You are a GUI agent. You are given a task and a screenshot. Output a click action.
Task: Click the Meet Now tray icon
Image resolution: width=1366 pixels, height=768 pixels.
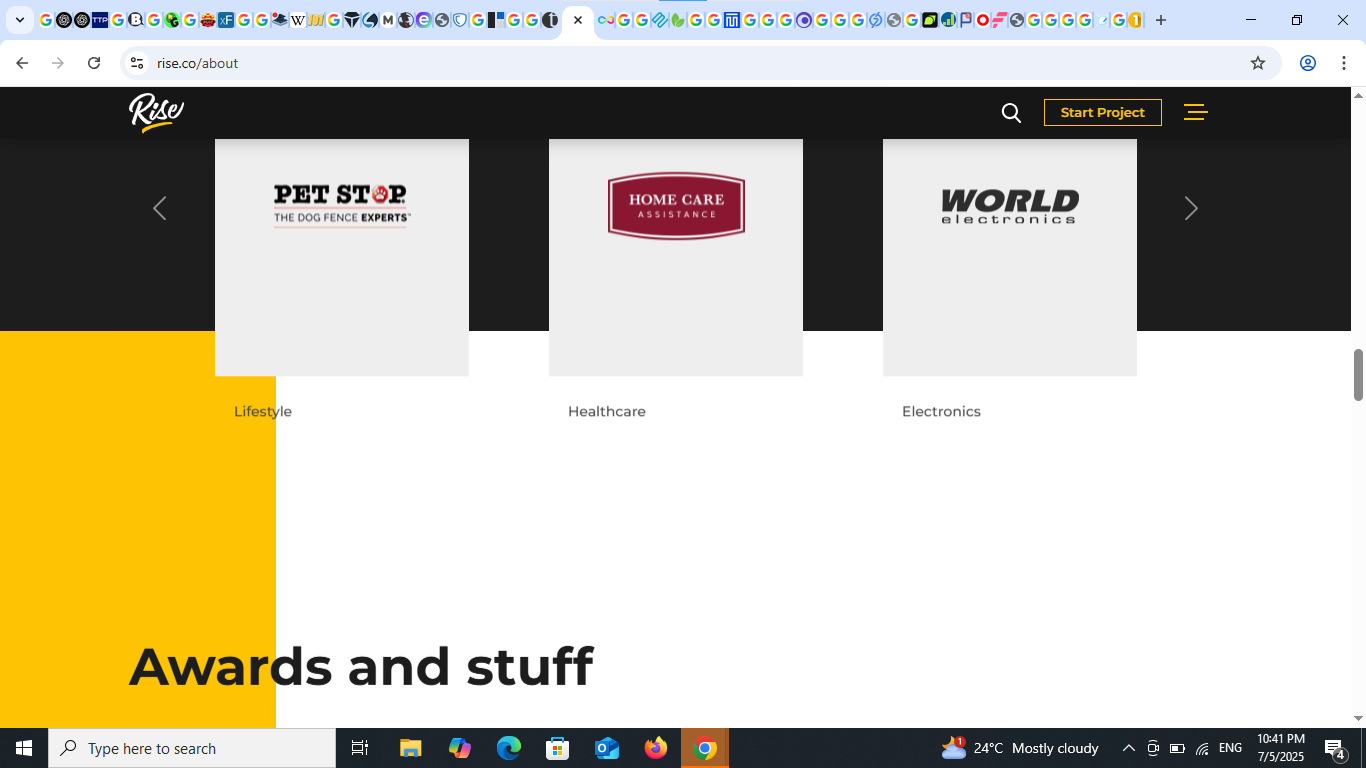click(1153, 748)
